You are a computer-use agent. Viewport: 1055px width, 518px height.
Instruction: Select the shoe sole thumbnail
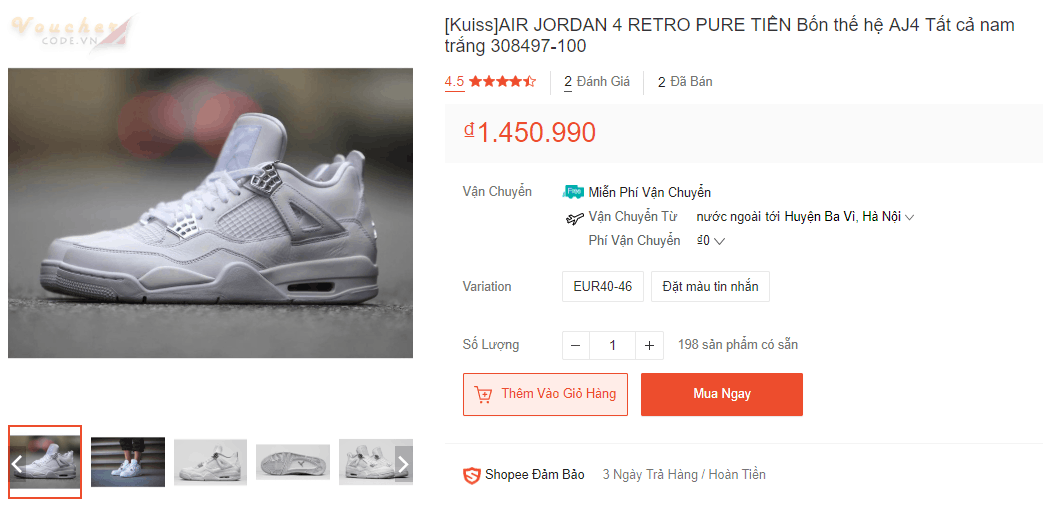[293, 462]
